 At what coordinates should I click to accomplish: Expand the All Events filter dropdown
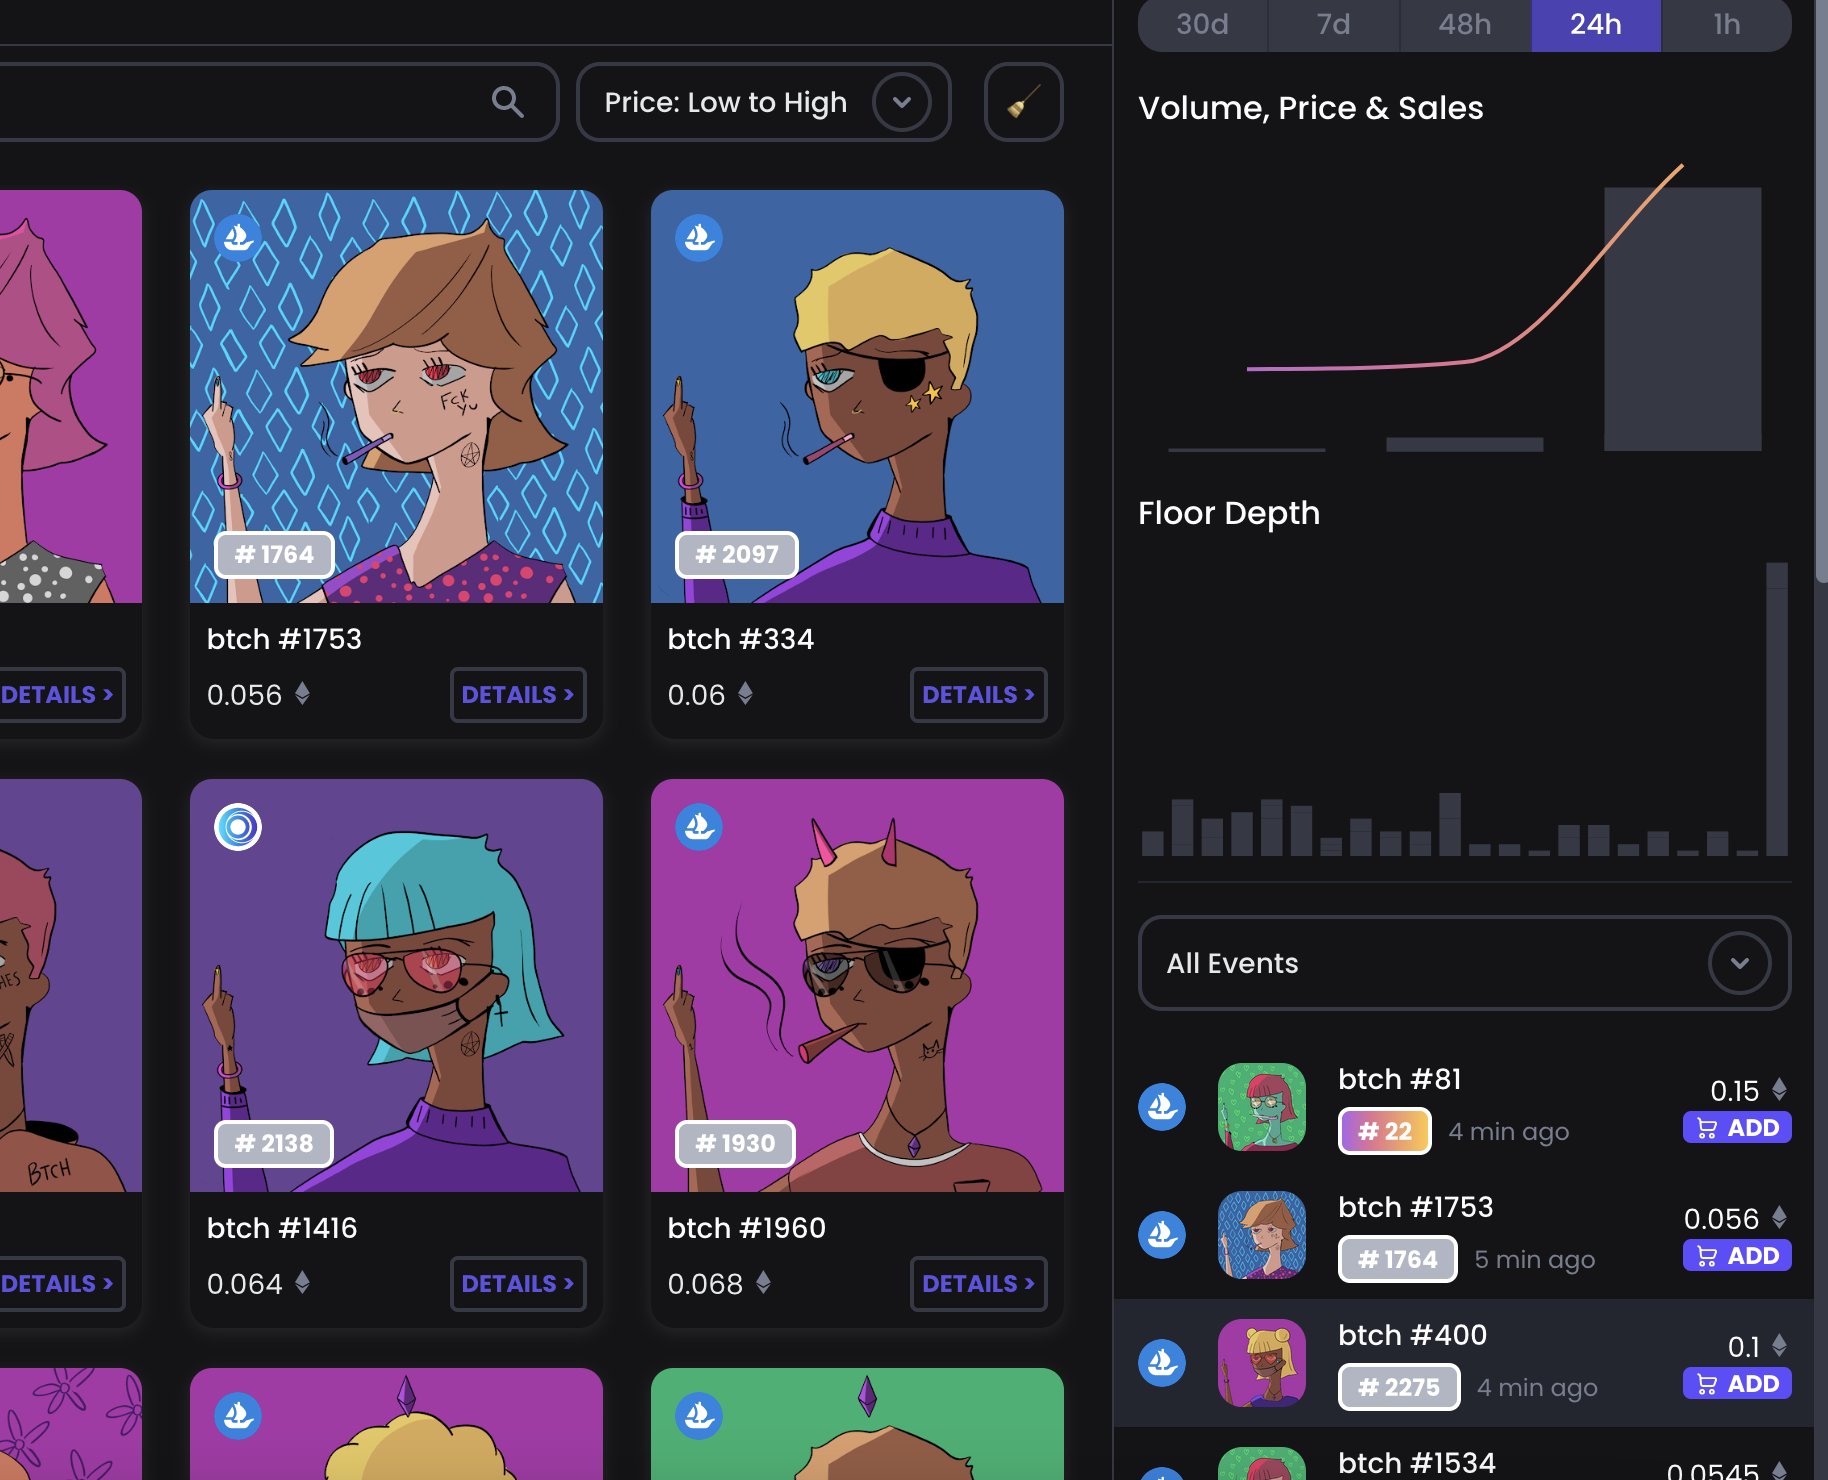click(x=1464, y=963)
